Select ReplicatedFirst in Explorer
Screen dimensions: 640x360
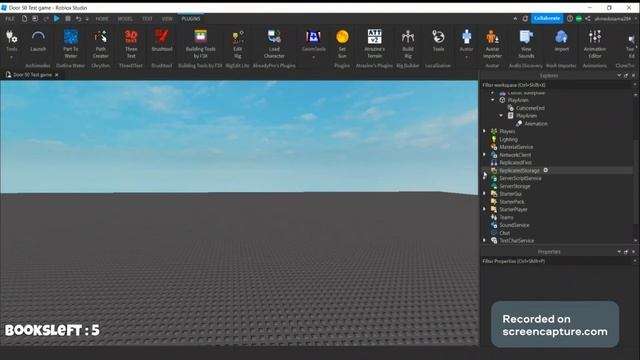coord(516,162)
